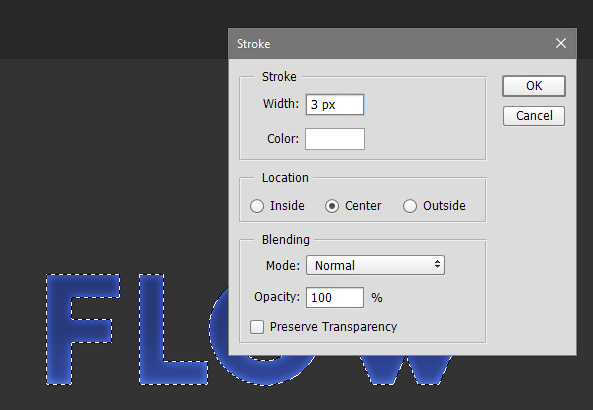Close the Stroke dialog with the X
593x410 pixels.
561,43
